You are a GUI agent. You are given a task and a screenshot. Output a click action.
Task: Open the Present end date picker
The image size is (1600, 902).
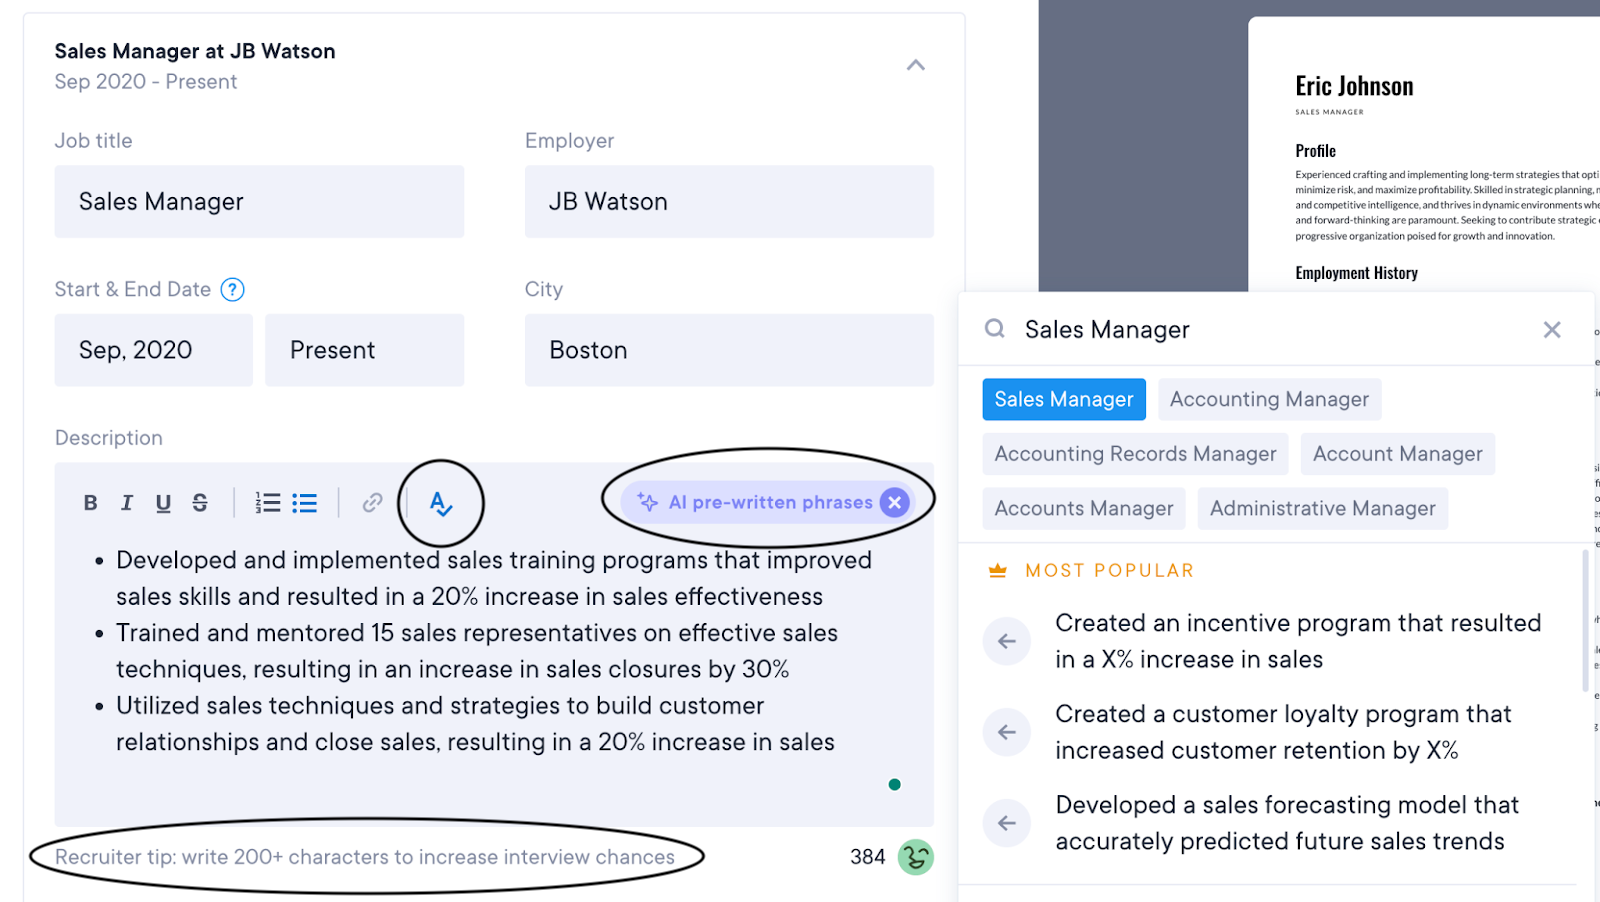(x=364, y=350)
